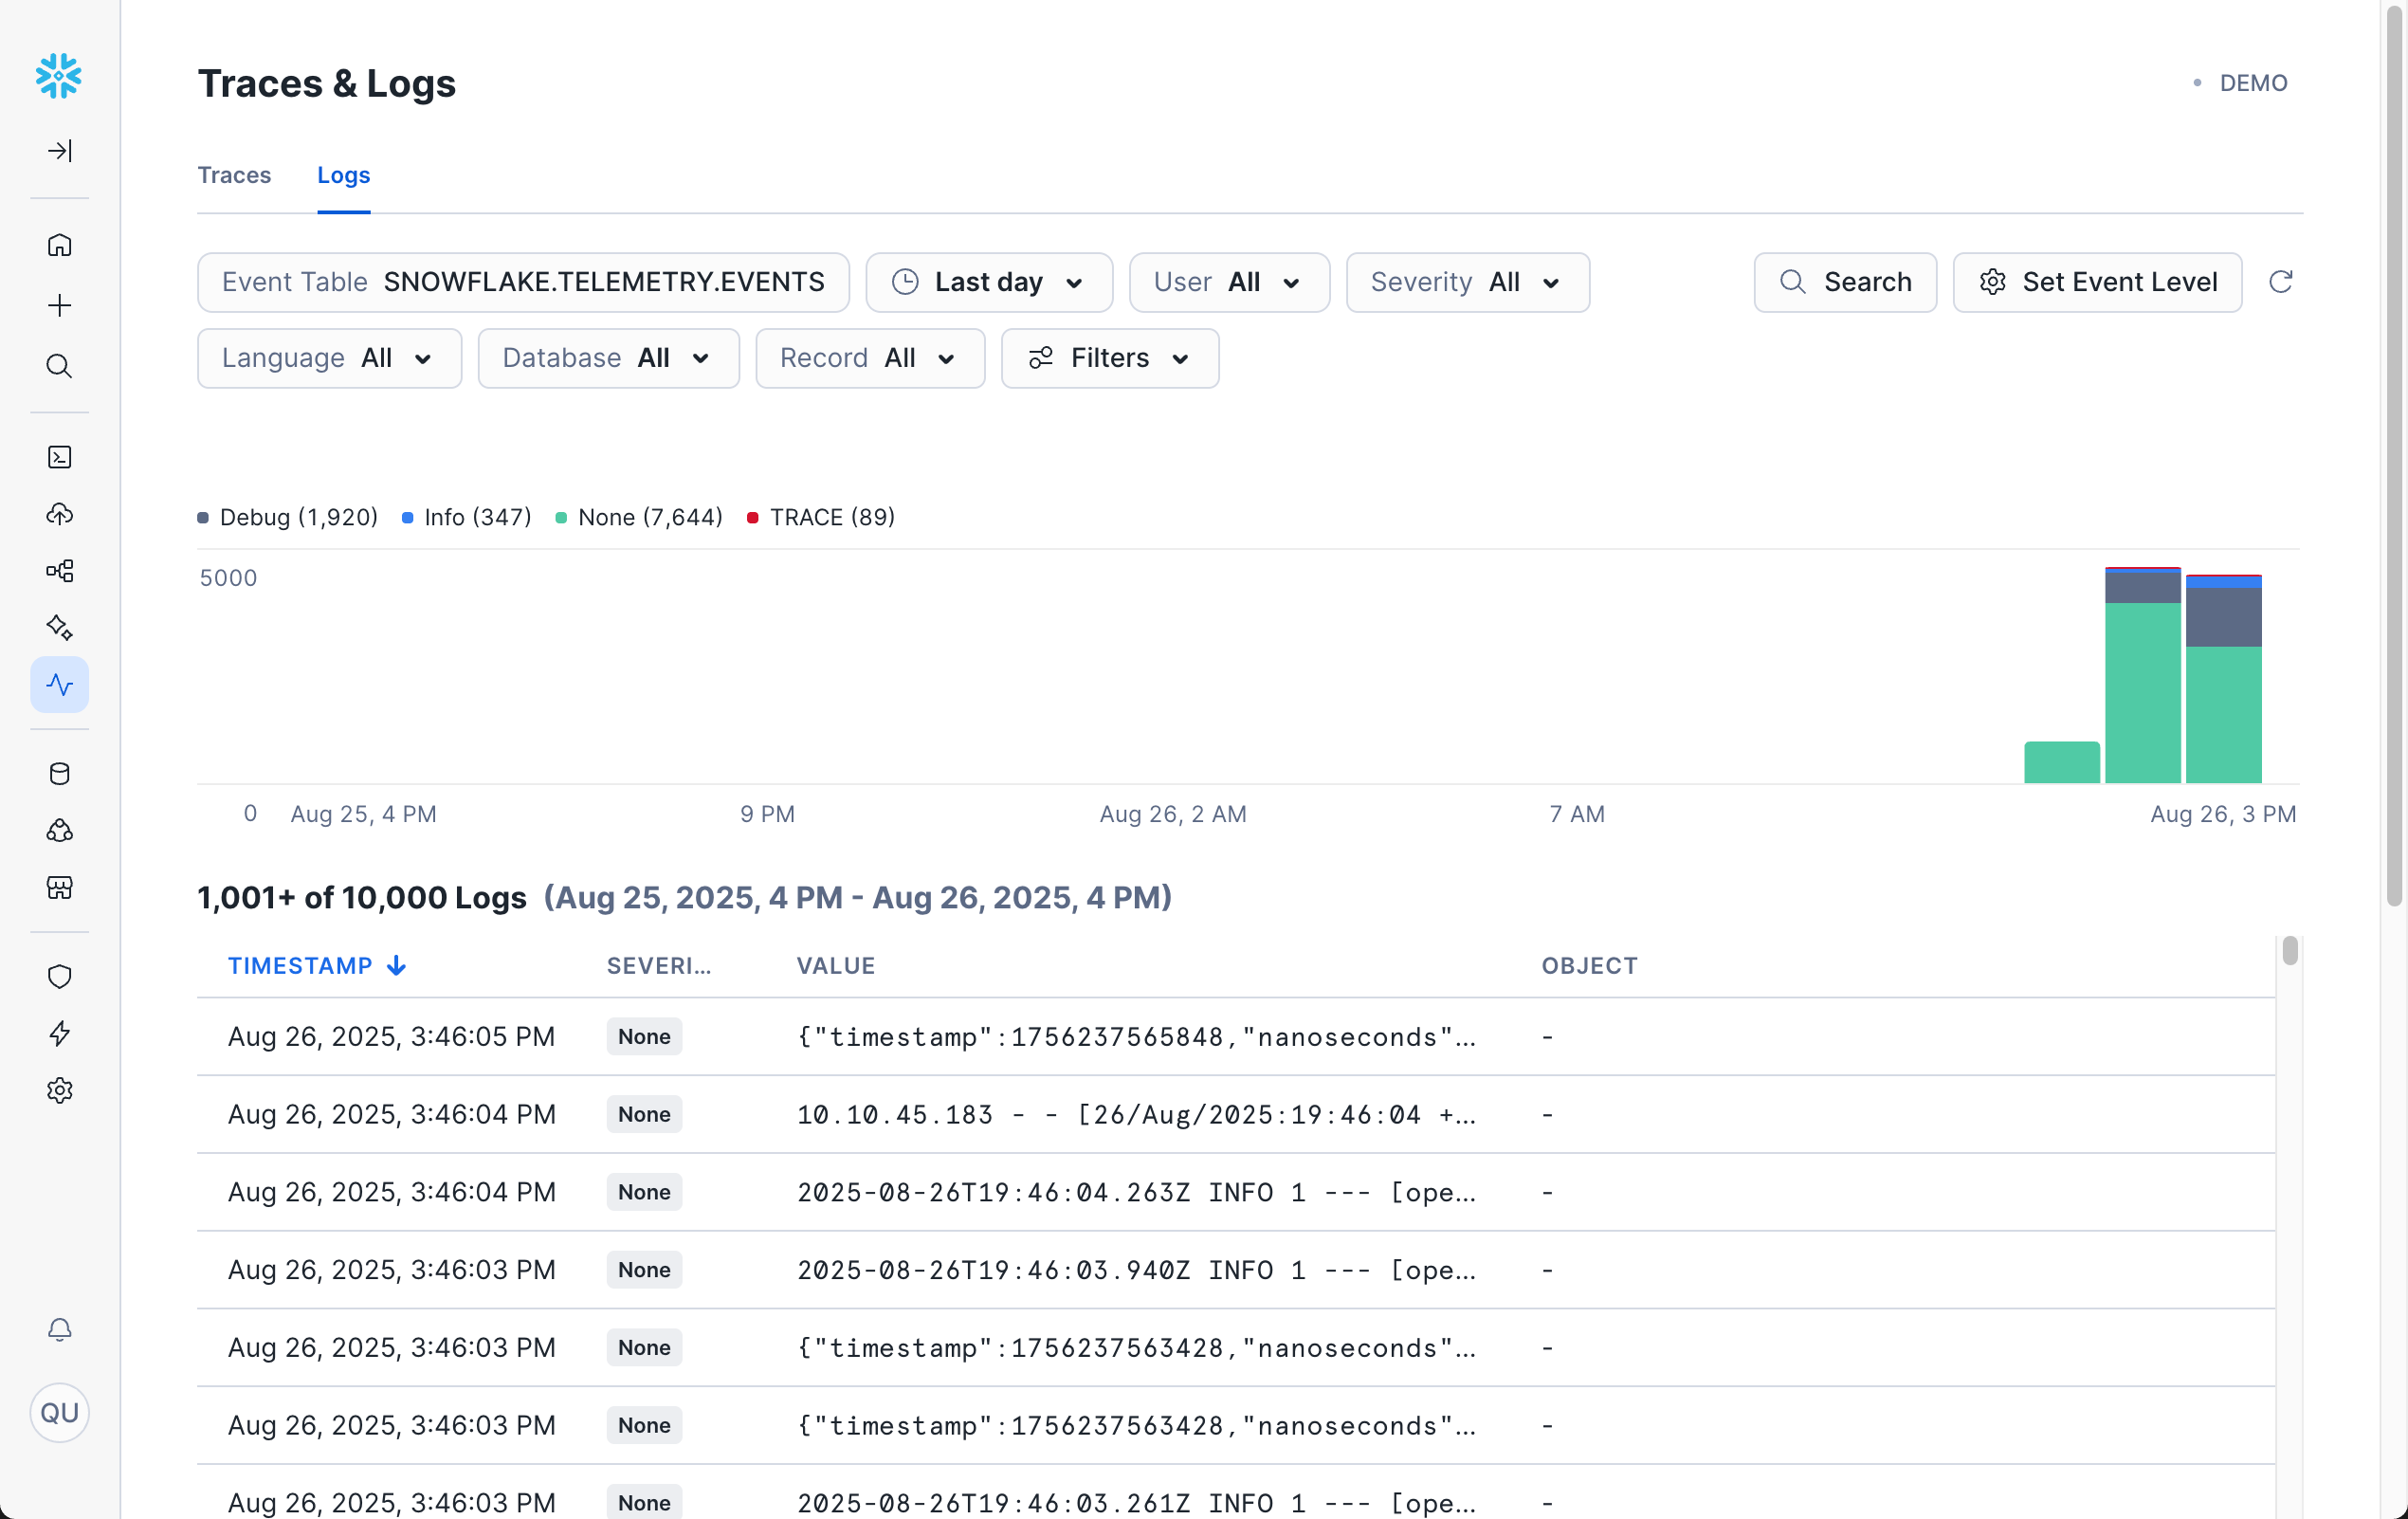Open the Home page from the sidebar
Viewport: 2408px width, 1519px height.
coord(60,245)
